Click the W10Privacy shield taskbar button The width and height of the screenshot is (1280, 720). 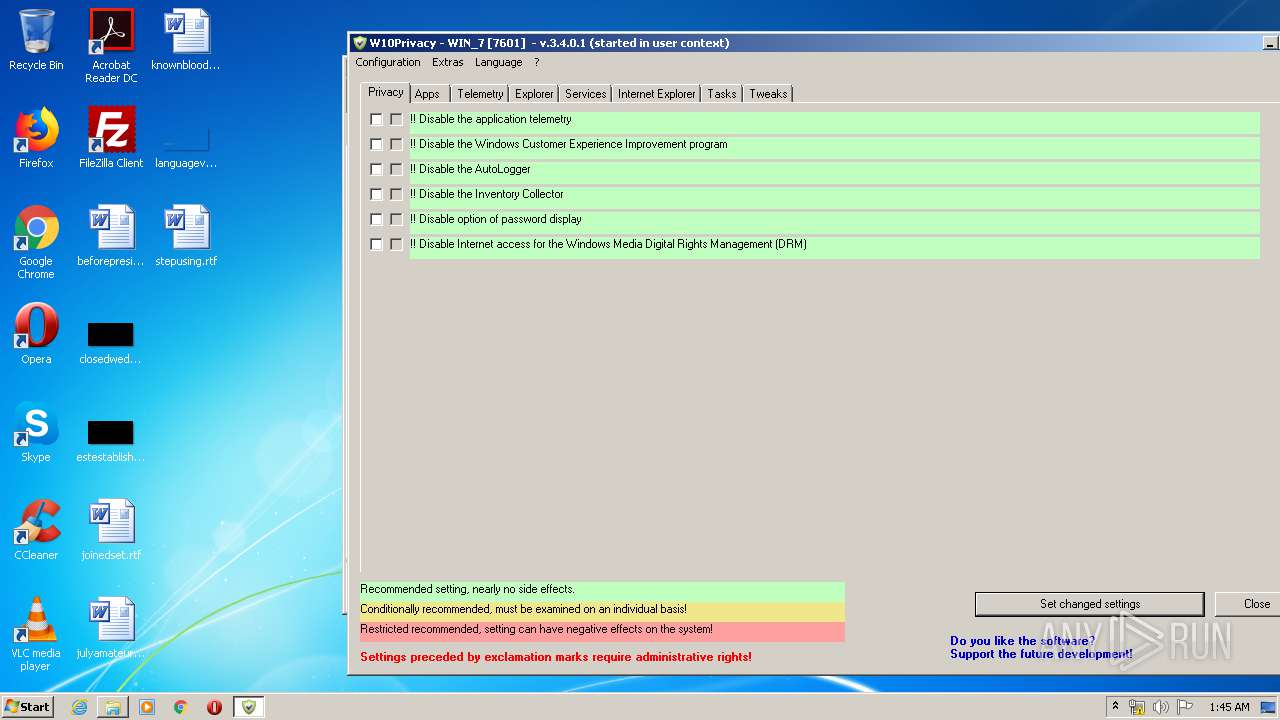249,707
